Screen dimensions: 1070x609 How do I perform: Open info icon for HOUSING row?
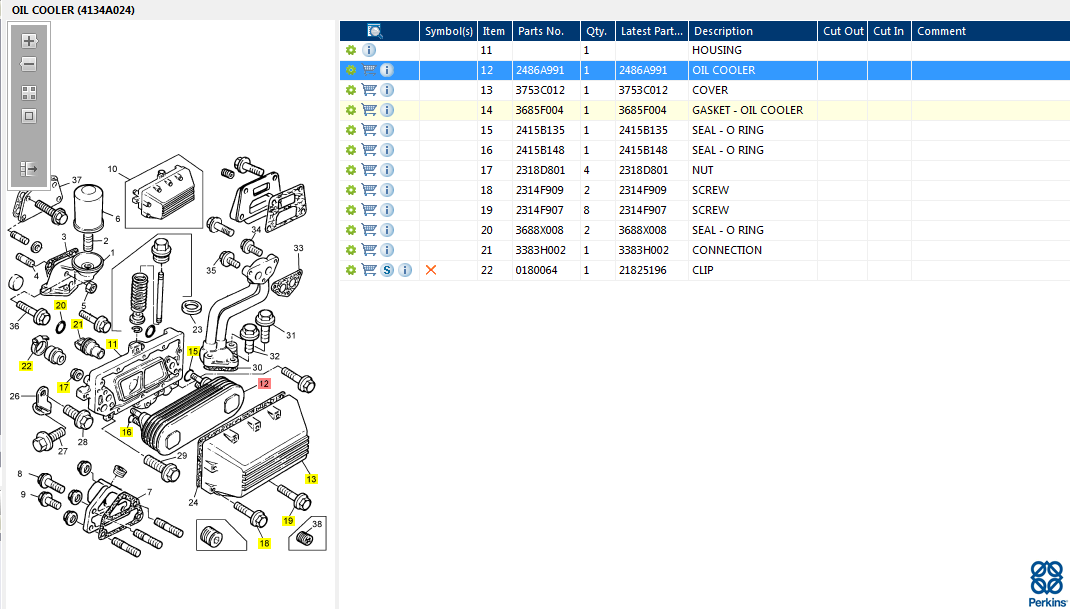pos(368,50)
